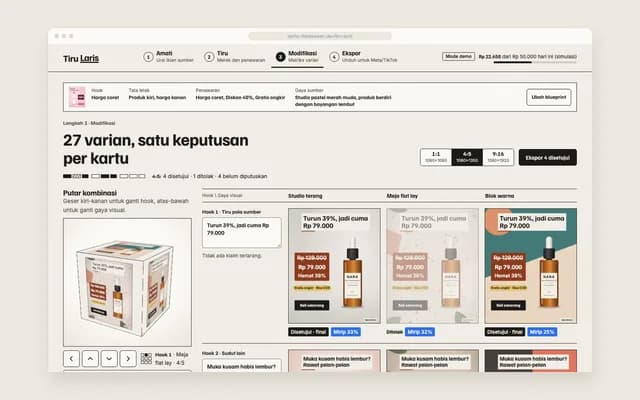The image size is (640, 400).
Task: Click the first group of progress segments
Action: tap(76, 176)
